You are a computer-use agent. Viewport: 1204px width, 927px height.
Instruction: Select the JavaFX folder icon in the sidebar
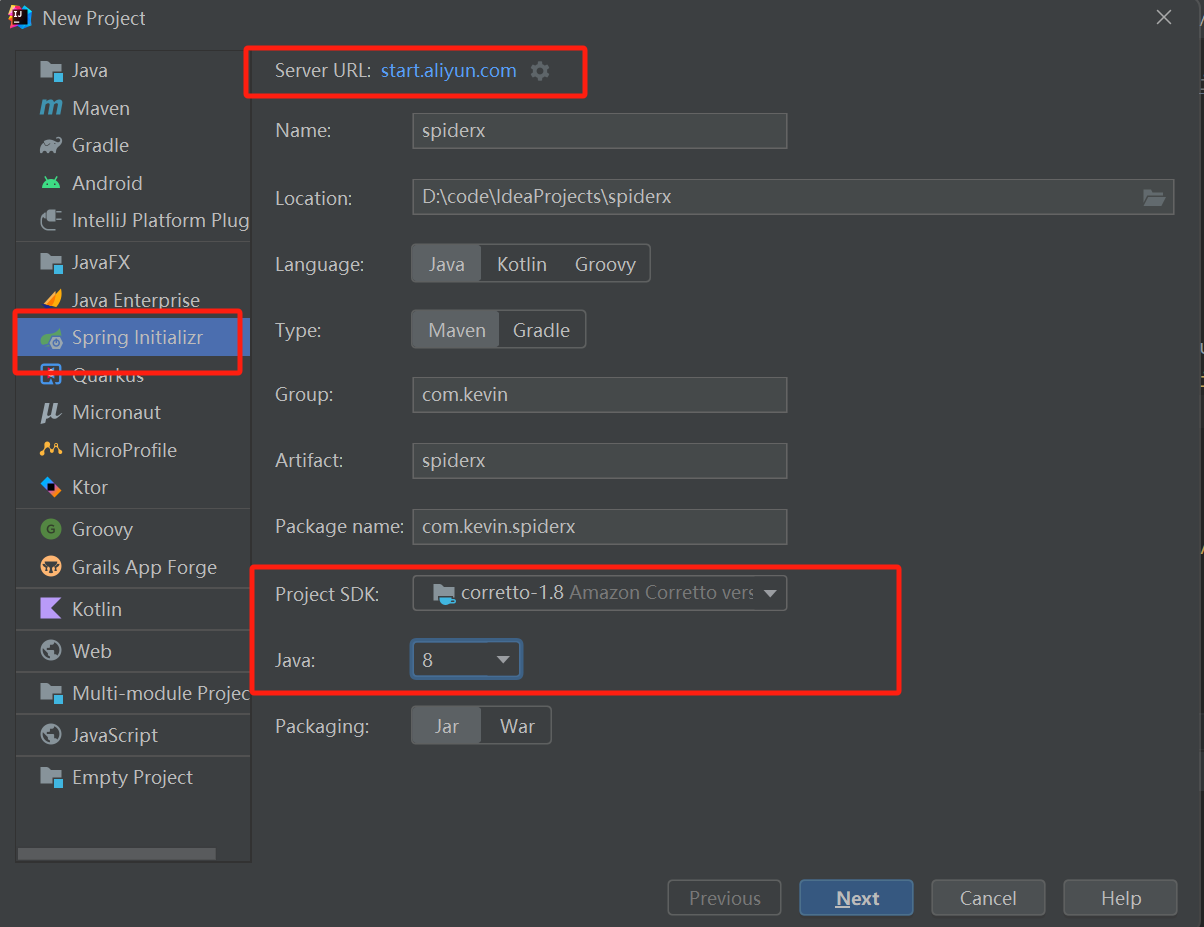(x=51, y=263)
